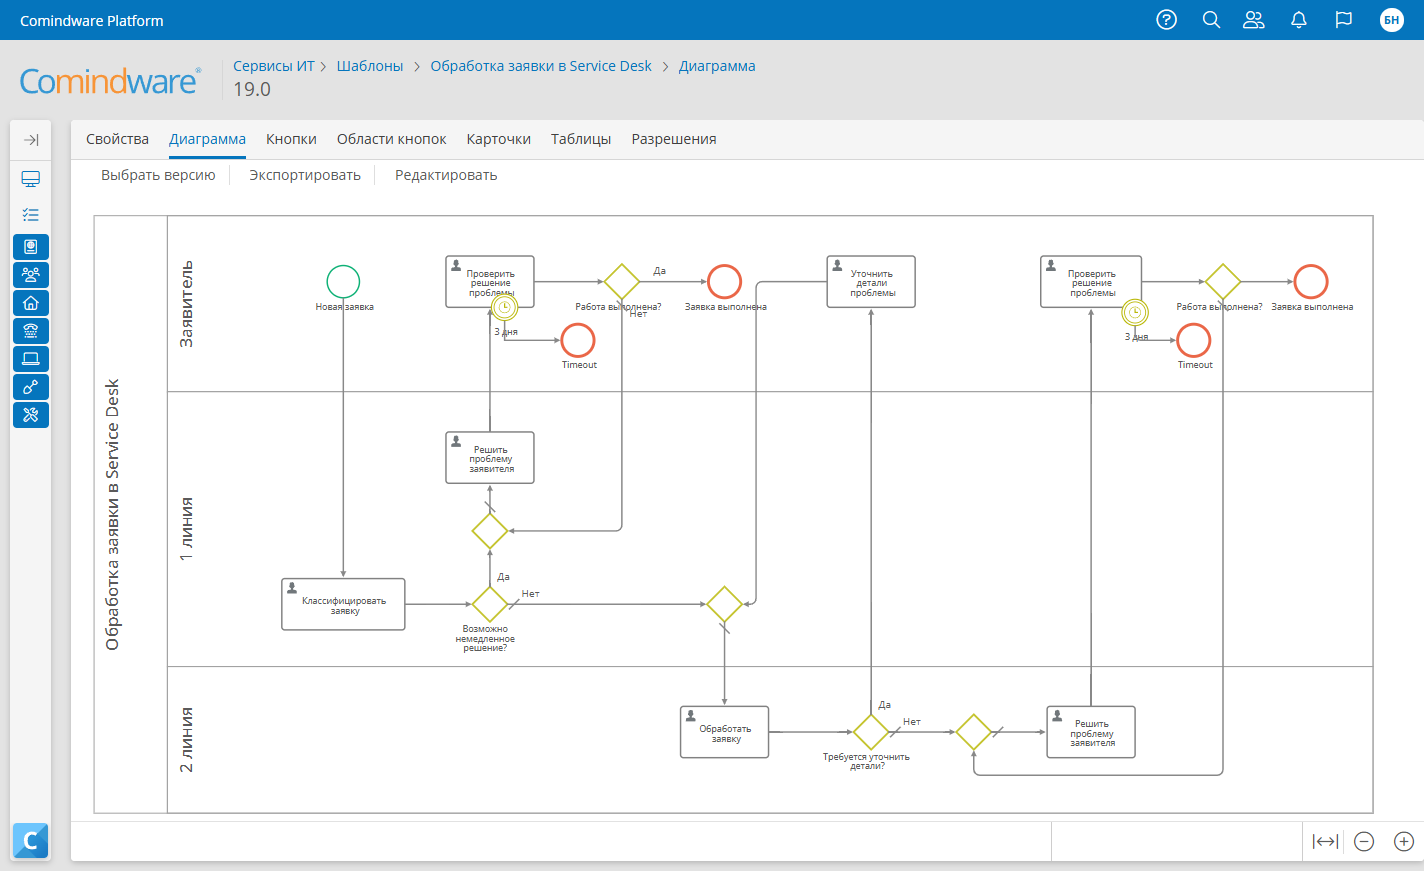Viewport: 1424px width, 871px height.
Task: Click the wrench tools icon in the sidebar
Action: coord(30,414)
